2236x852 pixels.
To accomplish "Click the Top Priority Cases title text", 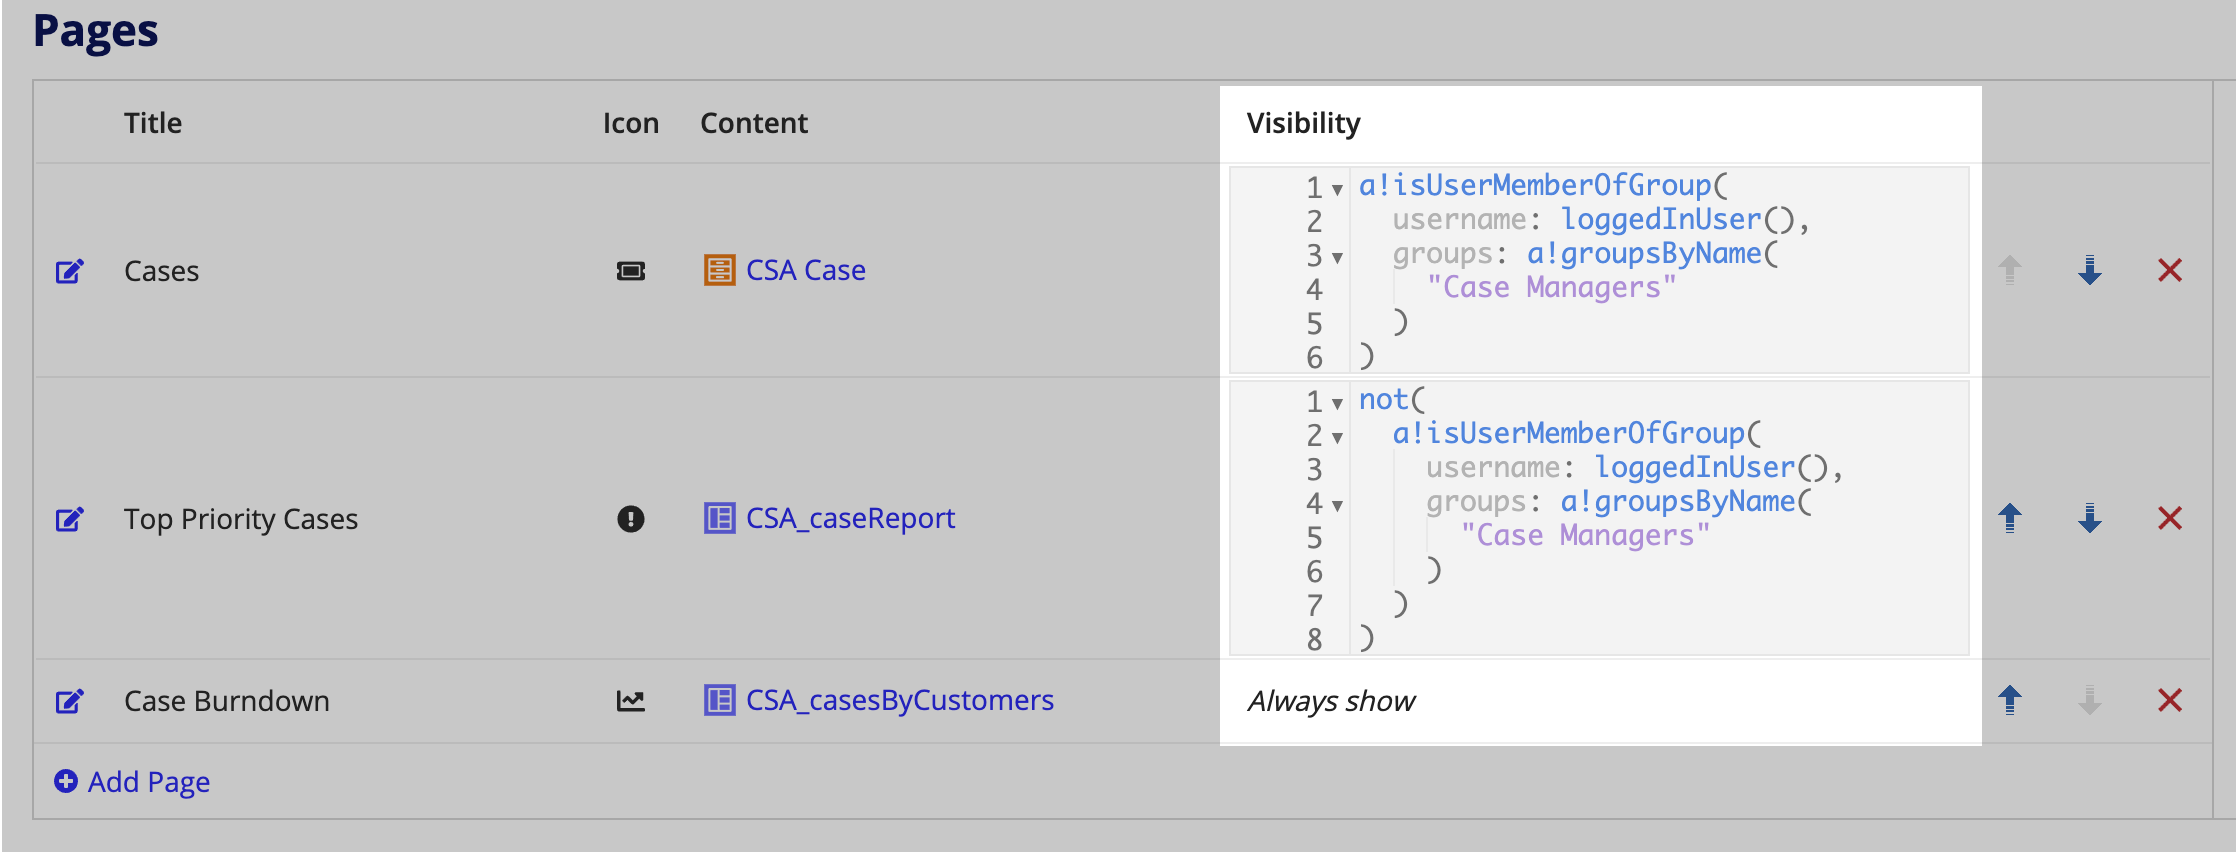I will pos(241,519).
